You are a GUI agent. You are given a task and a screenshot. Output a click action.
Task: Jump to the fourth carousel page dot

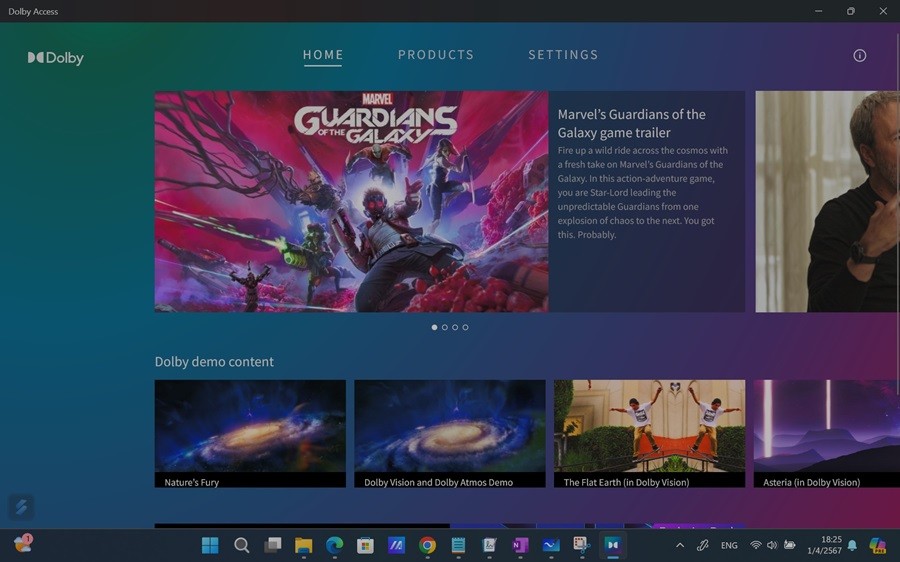(x=465, y=327)
